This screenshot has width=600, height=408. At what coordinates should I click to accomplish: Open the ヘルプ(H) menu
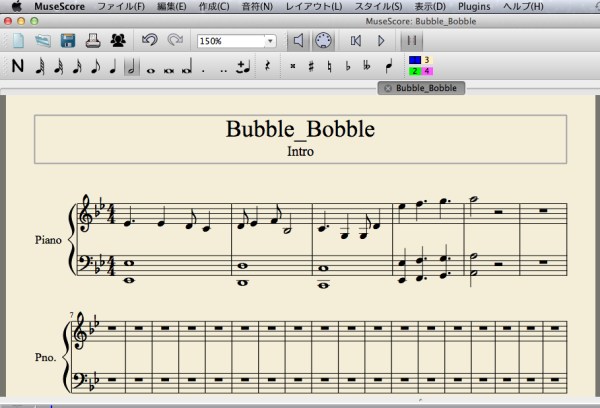tap(523, 7)
